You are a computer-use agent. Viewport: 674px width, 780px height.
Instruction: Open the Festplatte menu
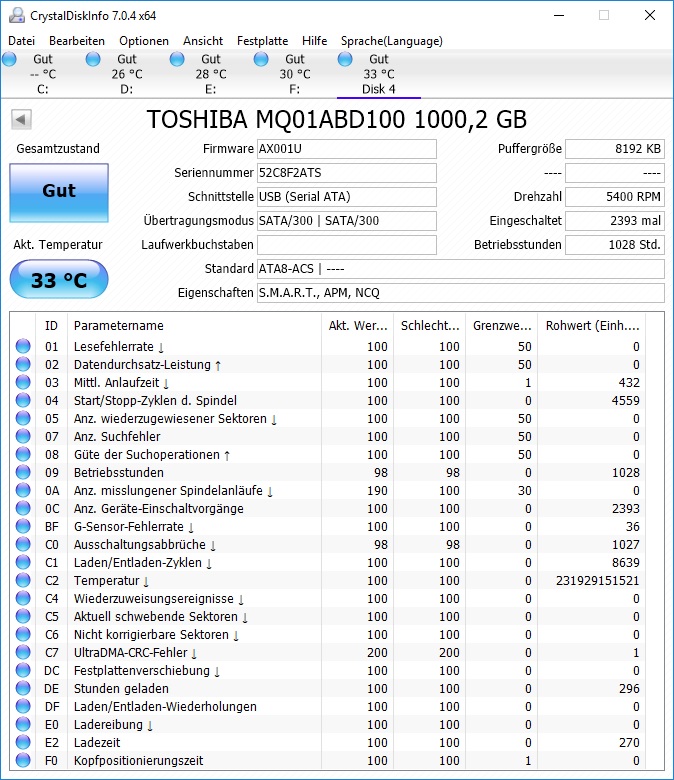[x=263, y=41]
